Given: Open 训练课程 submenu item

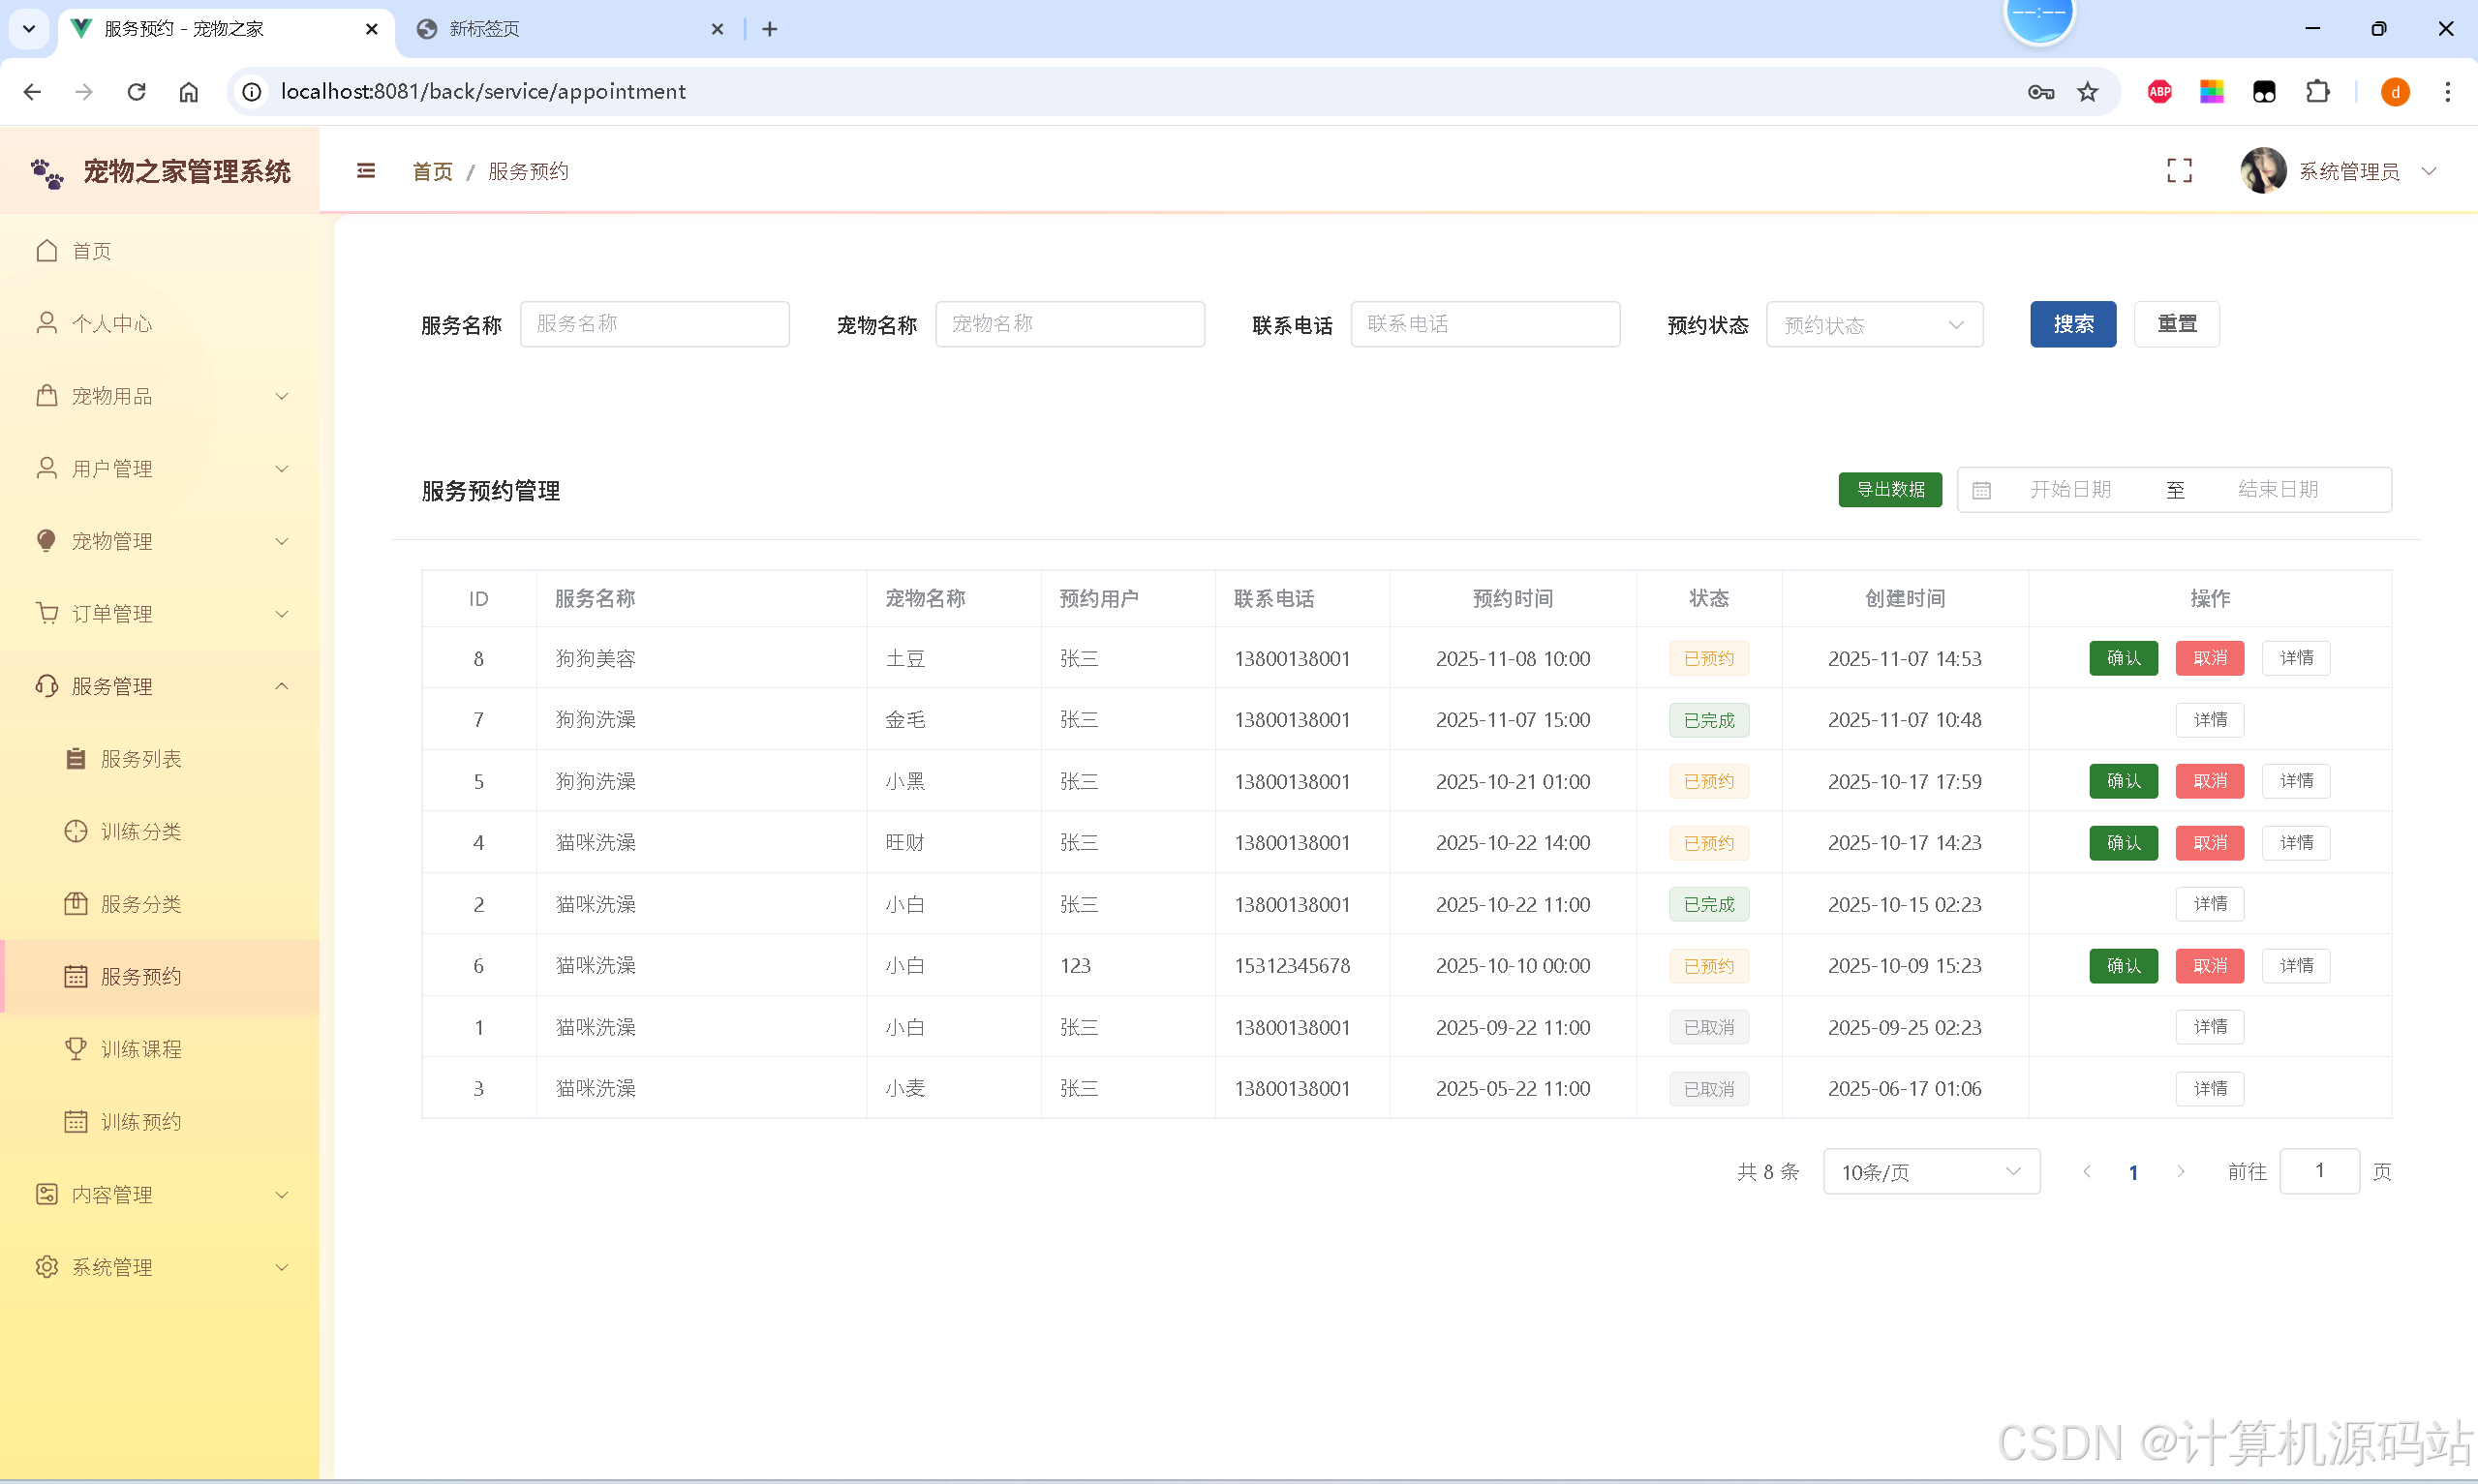Looking at the screenshot, I should [x=160, y=1049].
